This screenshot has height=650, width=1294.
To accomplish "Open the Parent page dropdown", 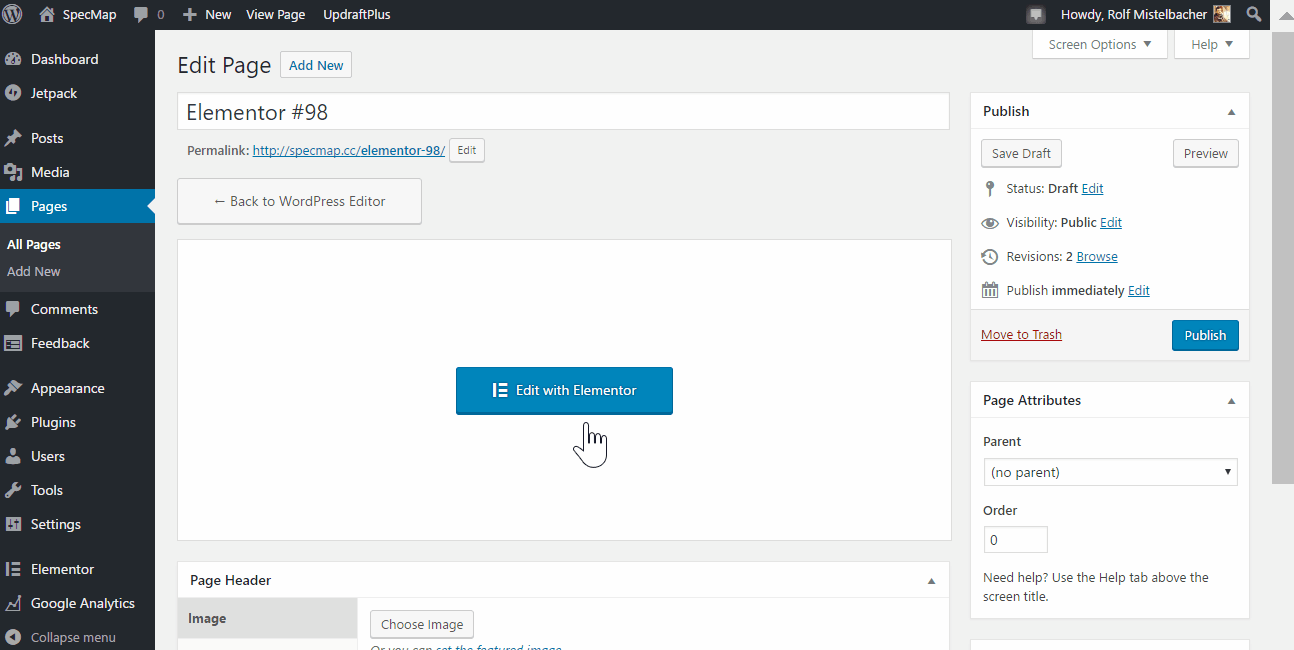I will pyautogui.click(x=1110, y=472).
